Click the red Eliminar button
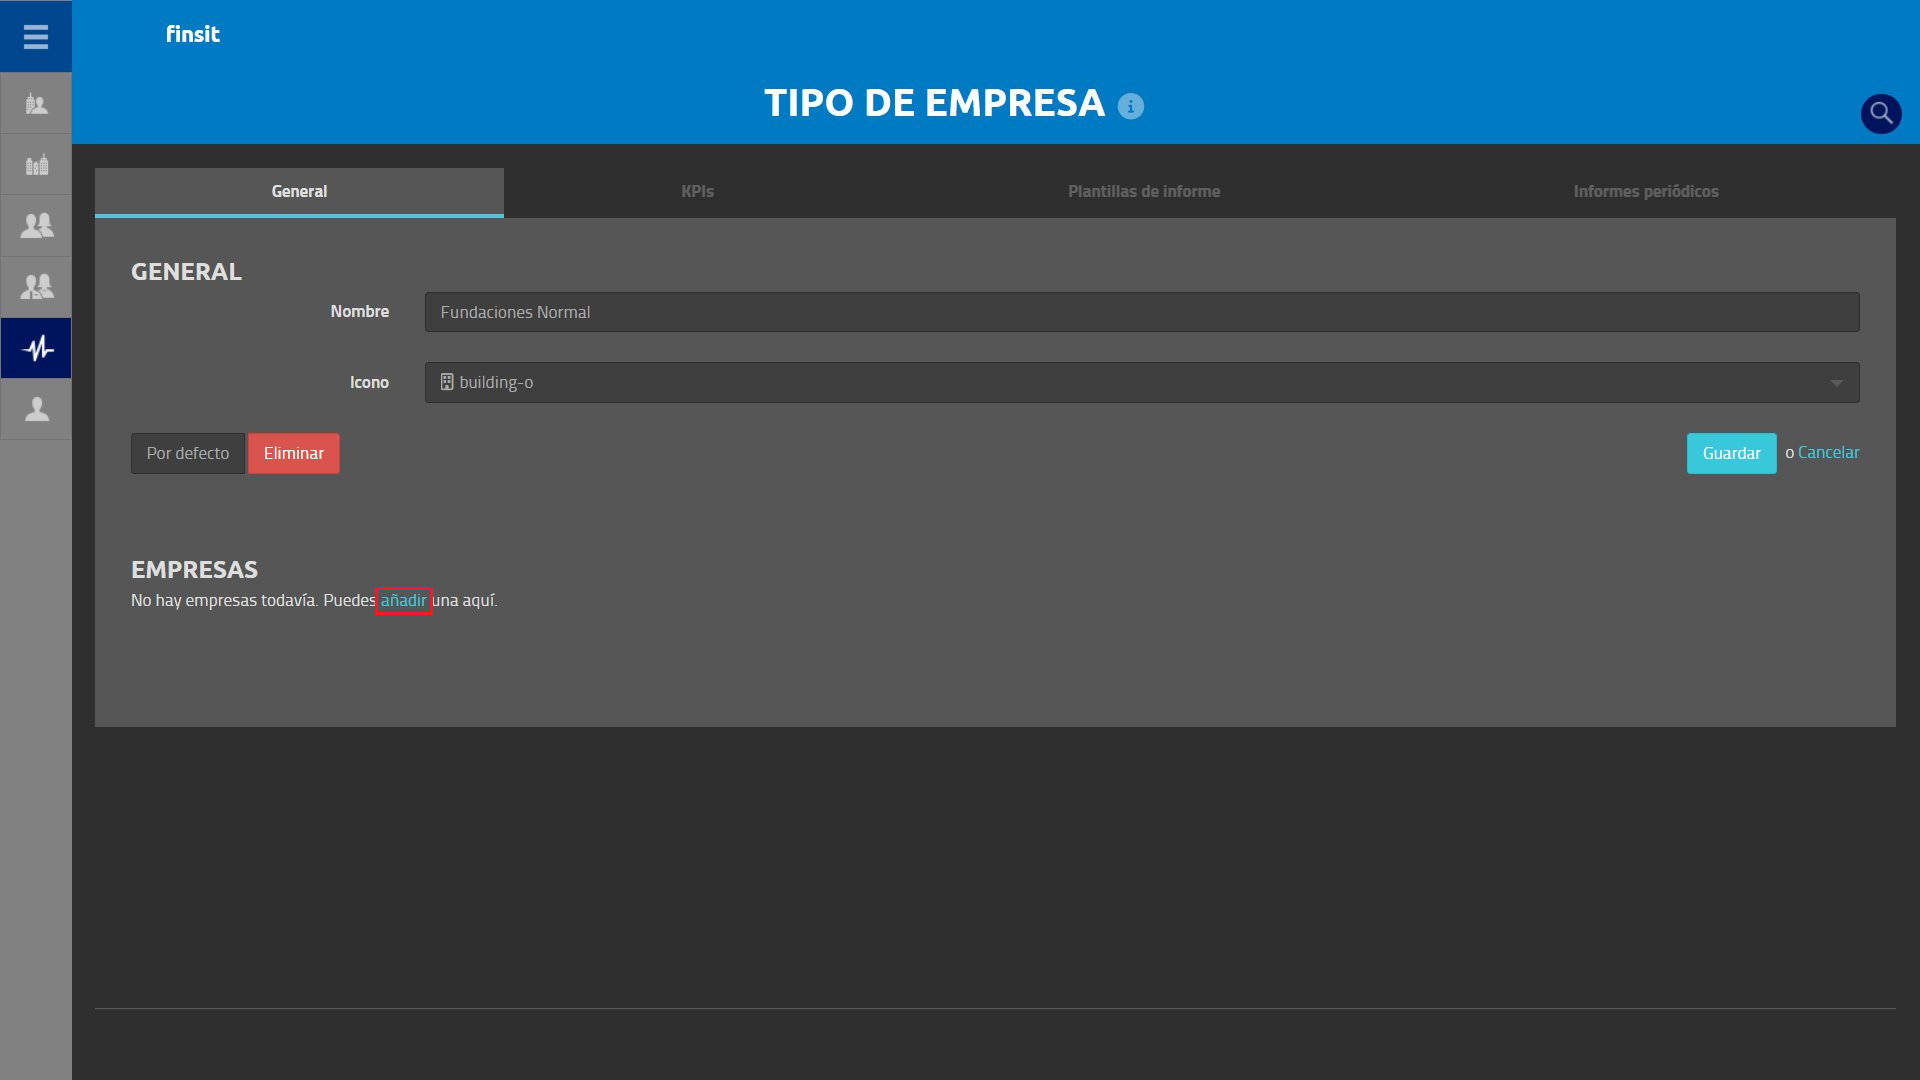 (x=294, y=454)
